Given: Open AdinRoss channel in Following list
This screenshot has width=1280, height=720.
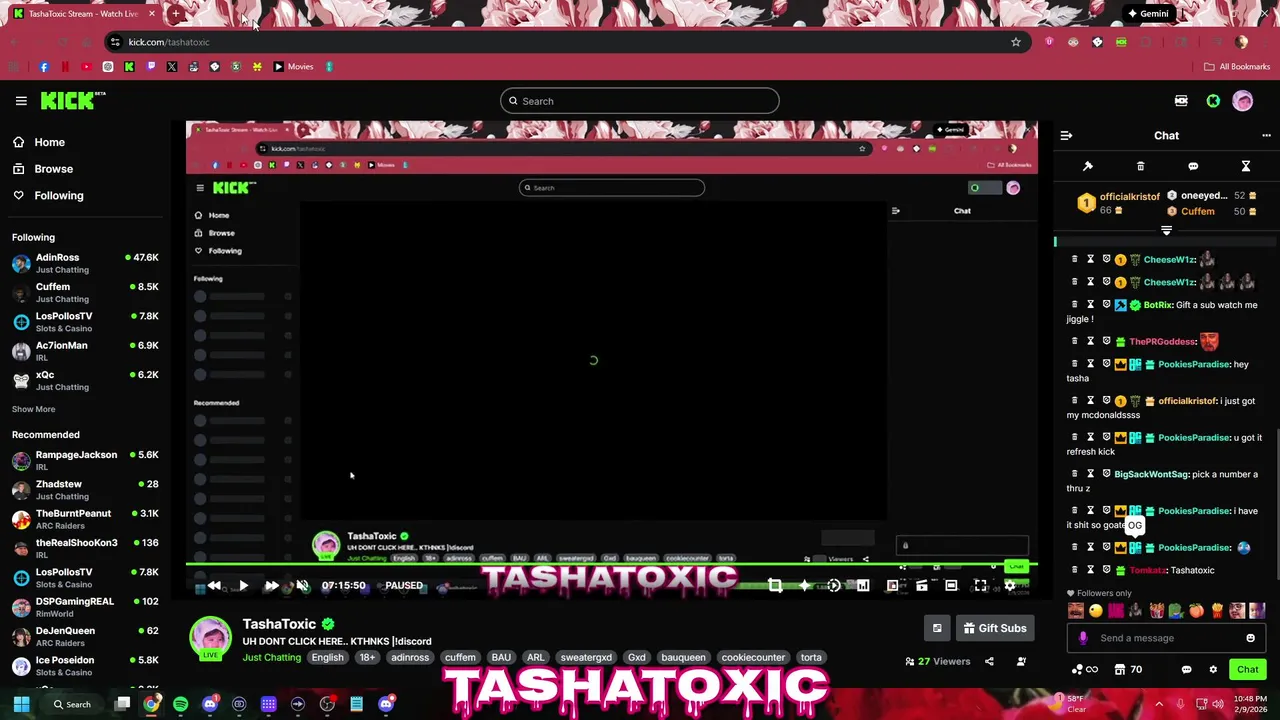Looking at the screenshot, I should point(85,263).
